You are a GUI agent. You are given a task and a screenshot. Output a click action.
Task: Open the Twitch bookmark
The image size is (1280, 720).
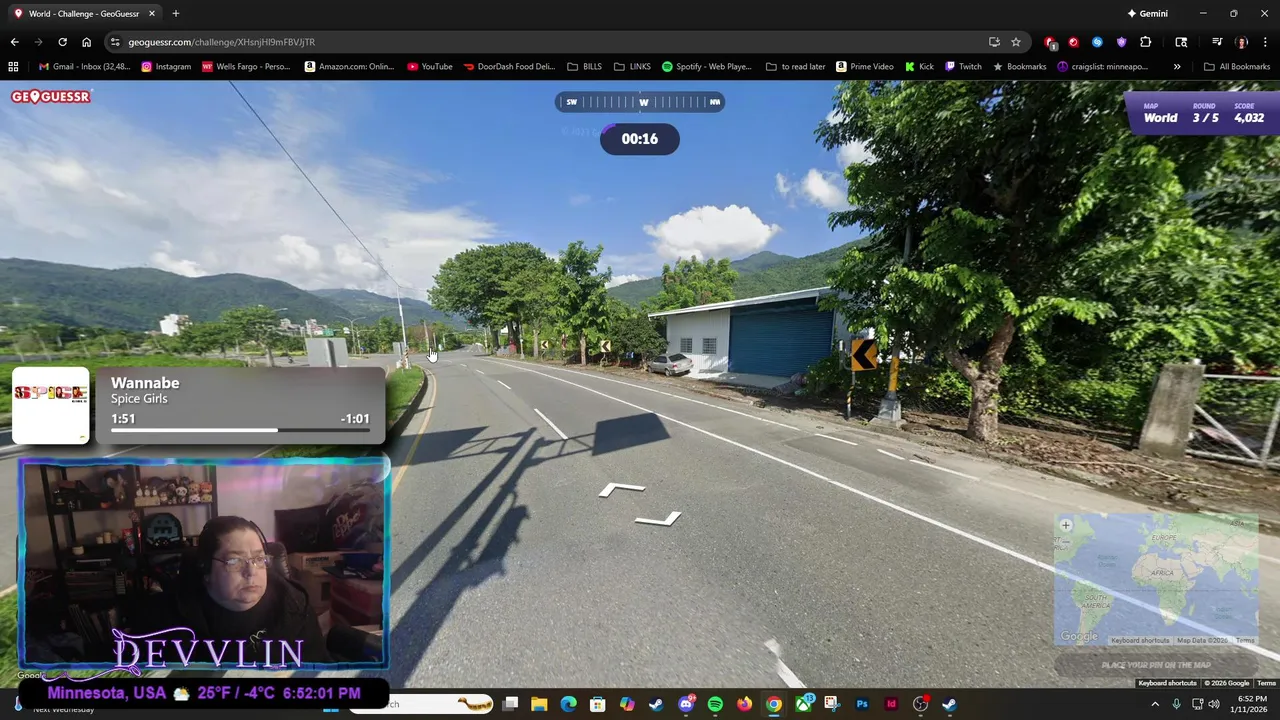(x=964, y=67)
